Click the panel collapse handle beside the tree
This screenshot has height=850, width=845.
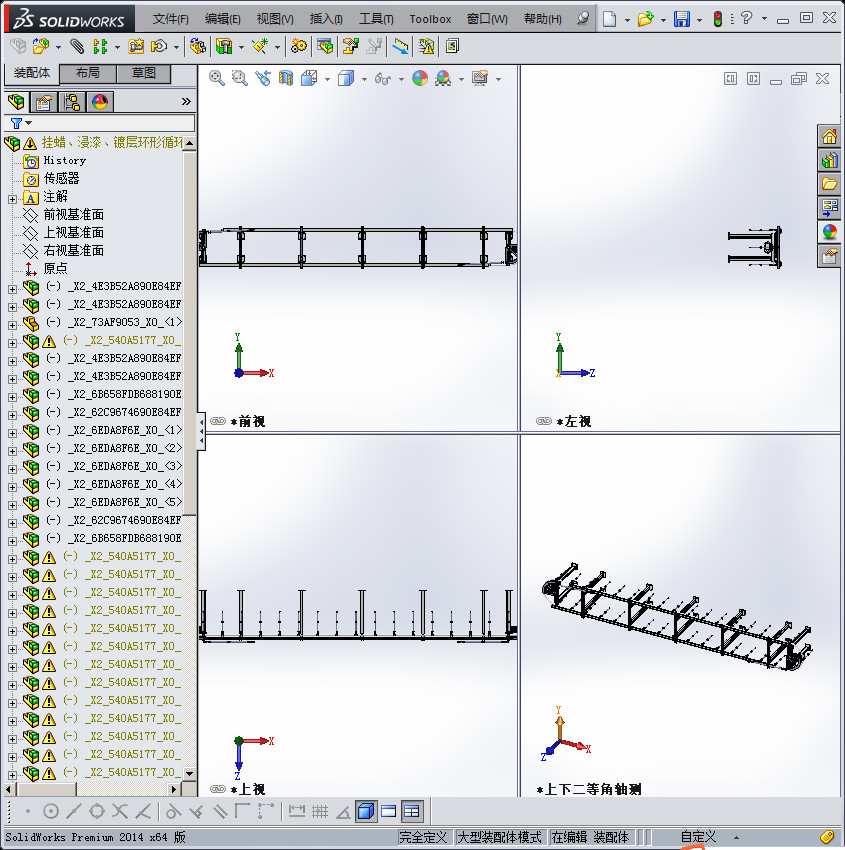[x=202, y=431]
